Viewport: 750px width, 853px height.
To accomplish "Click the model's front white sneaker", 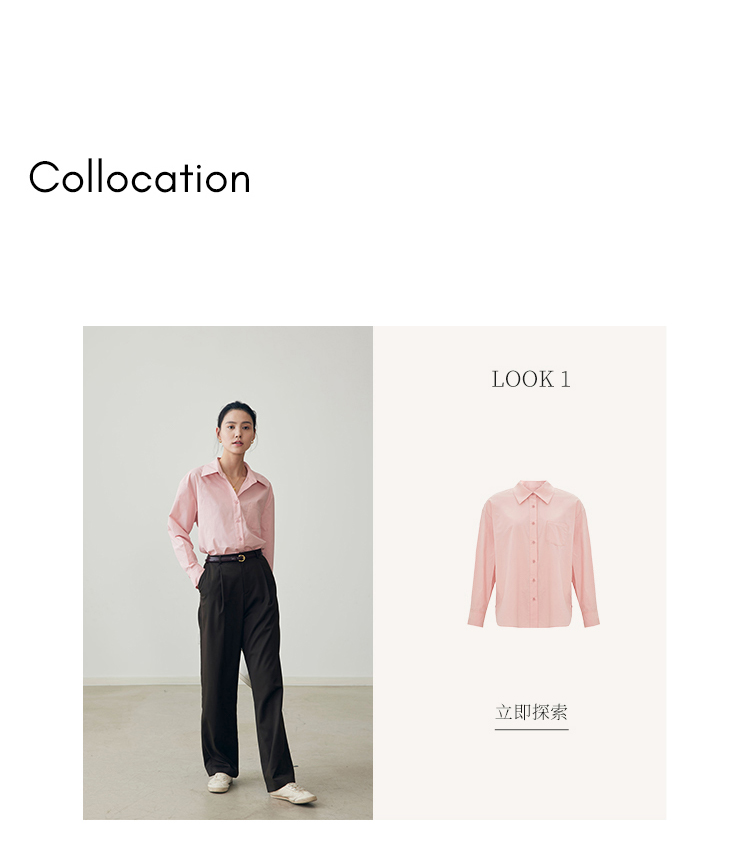I will coord(293,793).
